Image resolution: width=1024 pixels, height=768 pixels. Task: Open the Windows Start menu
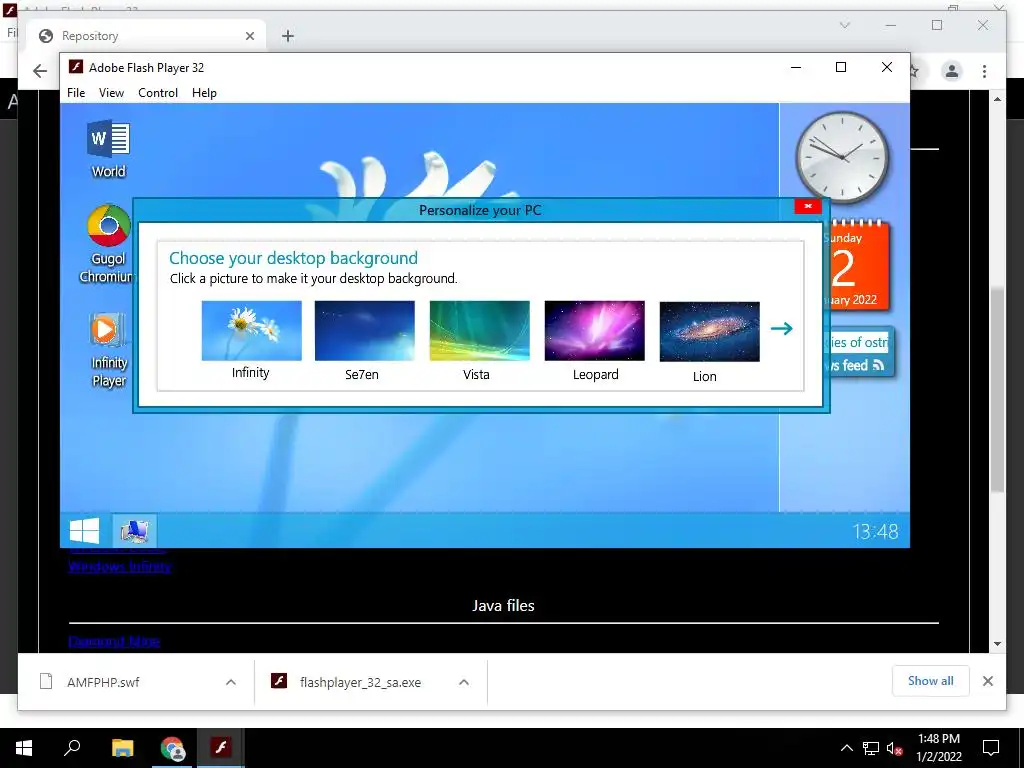coord(24,748)
